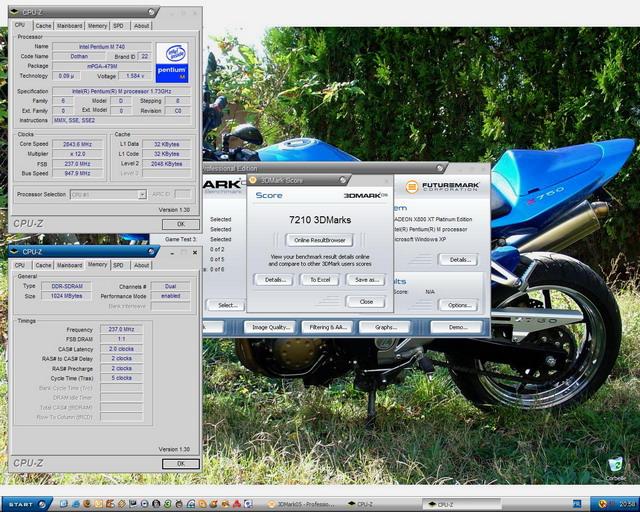Viewport: 640px width, 512px height.
Task: Open Filtering & AA... settings
Action: (327, 327)
